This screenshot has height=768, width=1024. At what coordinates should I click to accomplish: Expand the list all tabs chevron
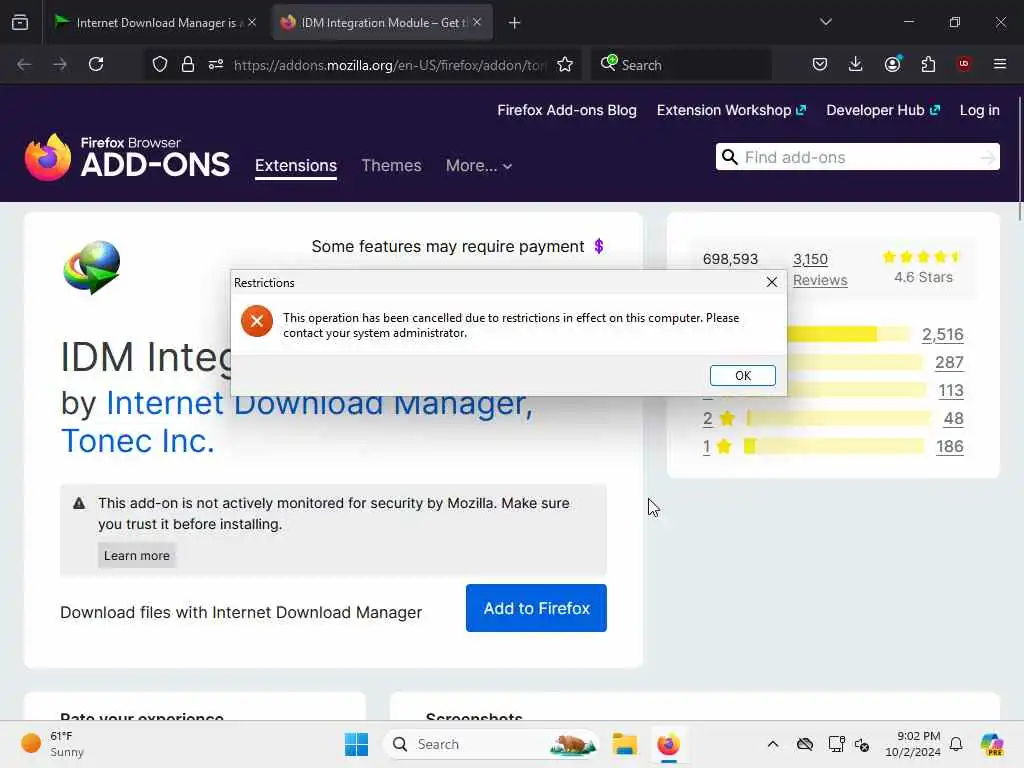[x=825, y=22]
